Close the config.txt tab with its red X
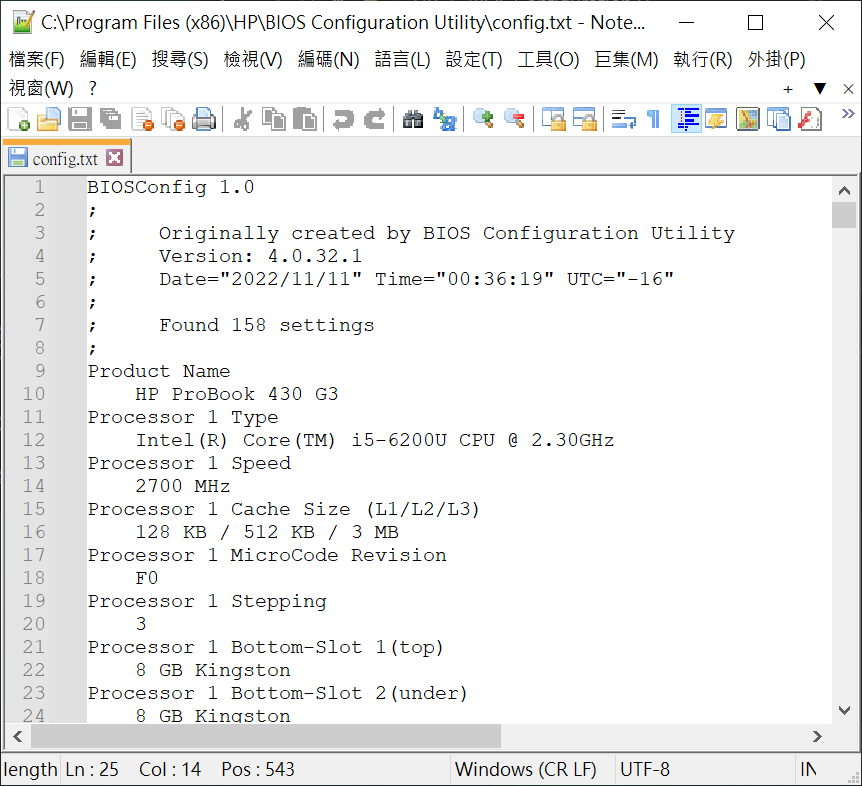 point(114,158)
